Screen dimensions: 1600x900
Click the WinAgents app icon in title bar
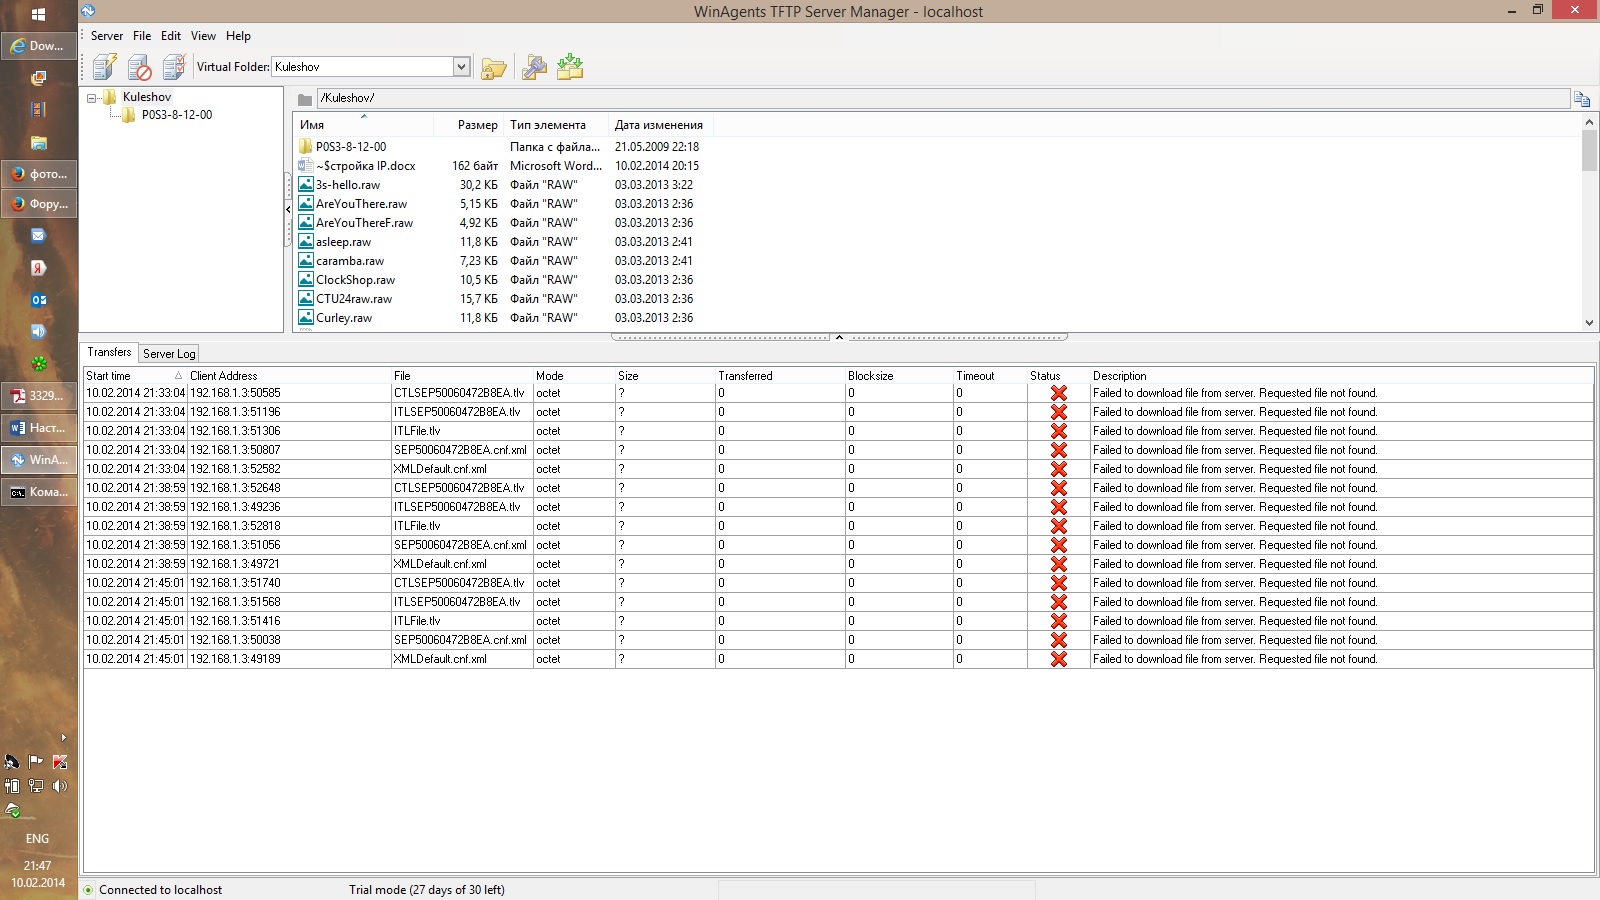click(88, 11)
